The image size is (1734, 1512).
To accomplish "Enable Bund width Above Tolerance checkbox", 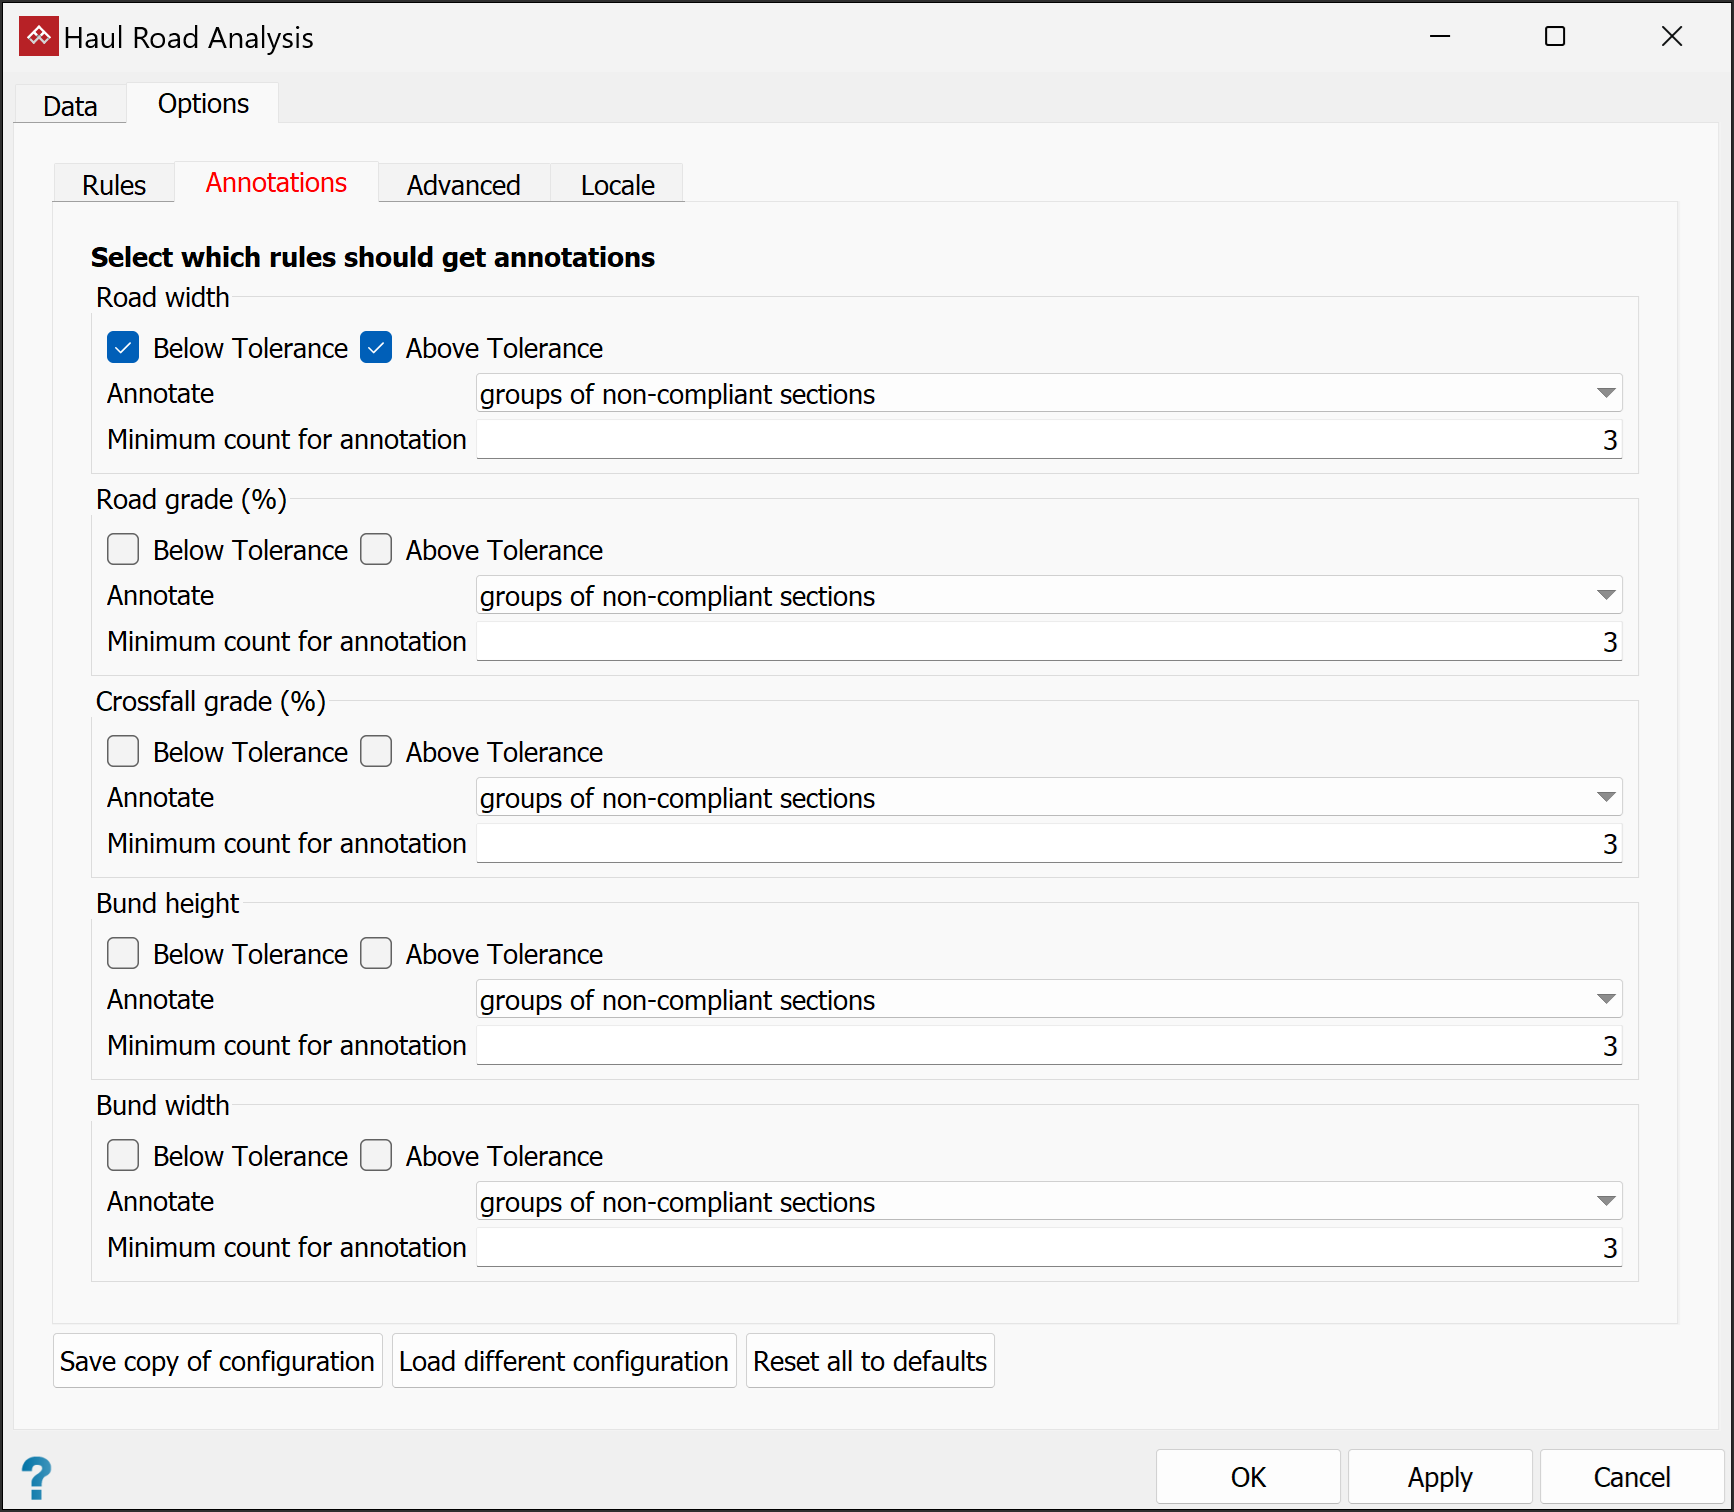I will [376, 1156].
